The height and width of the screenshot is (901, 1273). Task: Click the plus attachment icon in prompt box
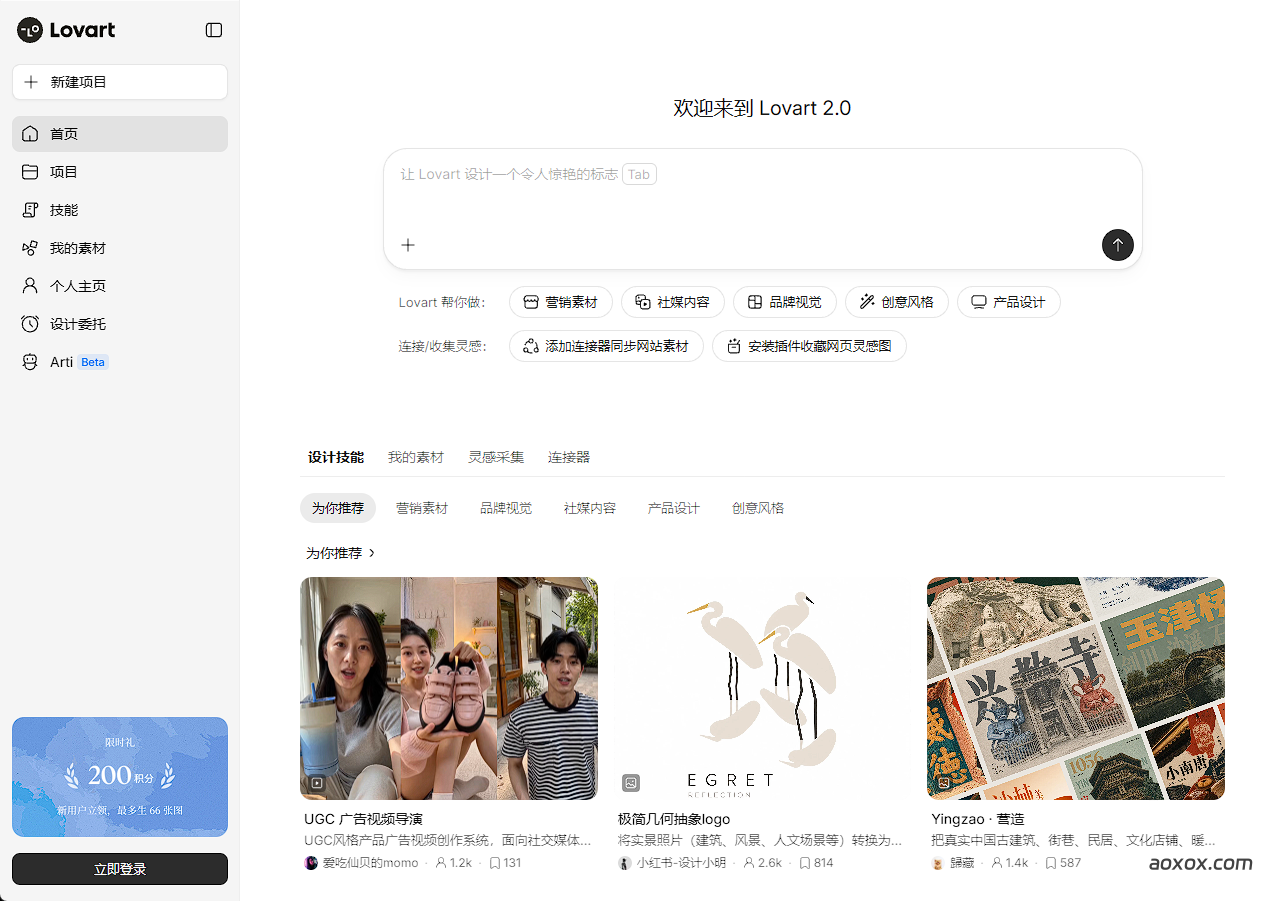coord(408,245)
